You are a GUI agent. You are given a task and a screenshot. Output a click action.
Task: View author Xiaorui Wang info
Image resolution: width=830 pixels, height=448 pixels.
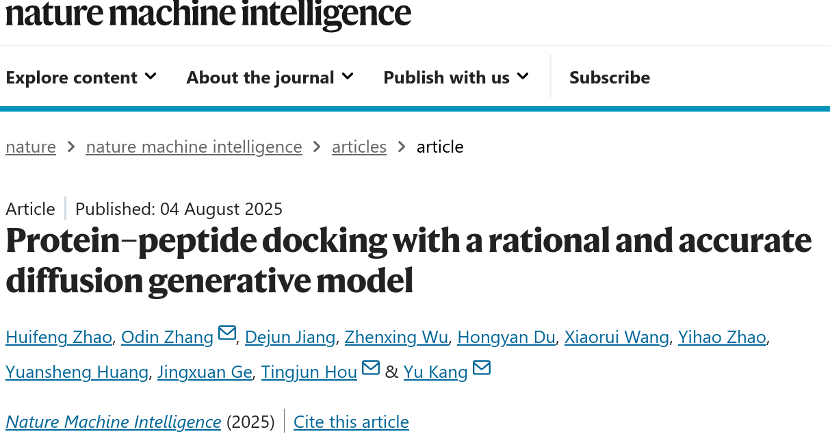617,337
